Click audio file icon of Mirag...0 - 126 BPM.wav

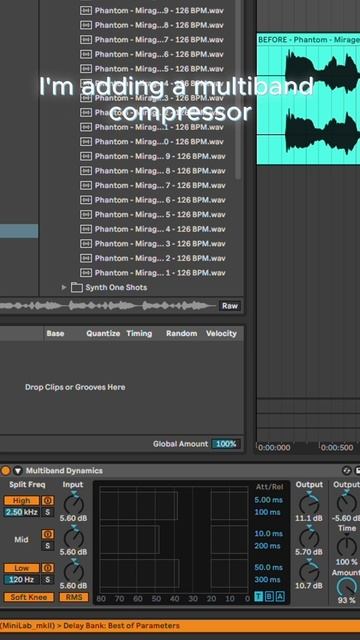[86, 142]
